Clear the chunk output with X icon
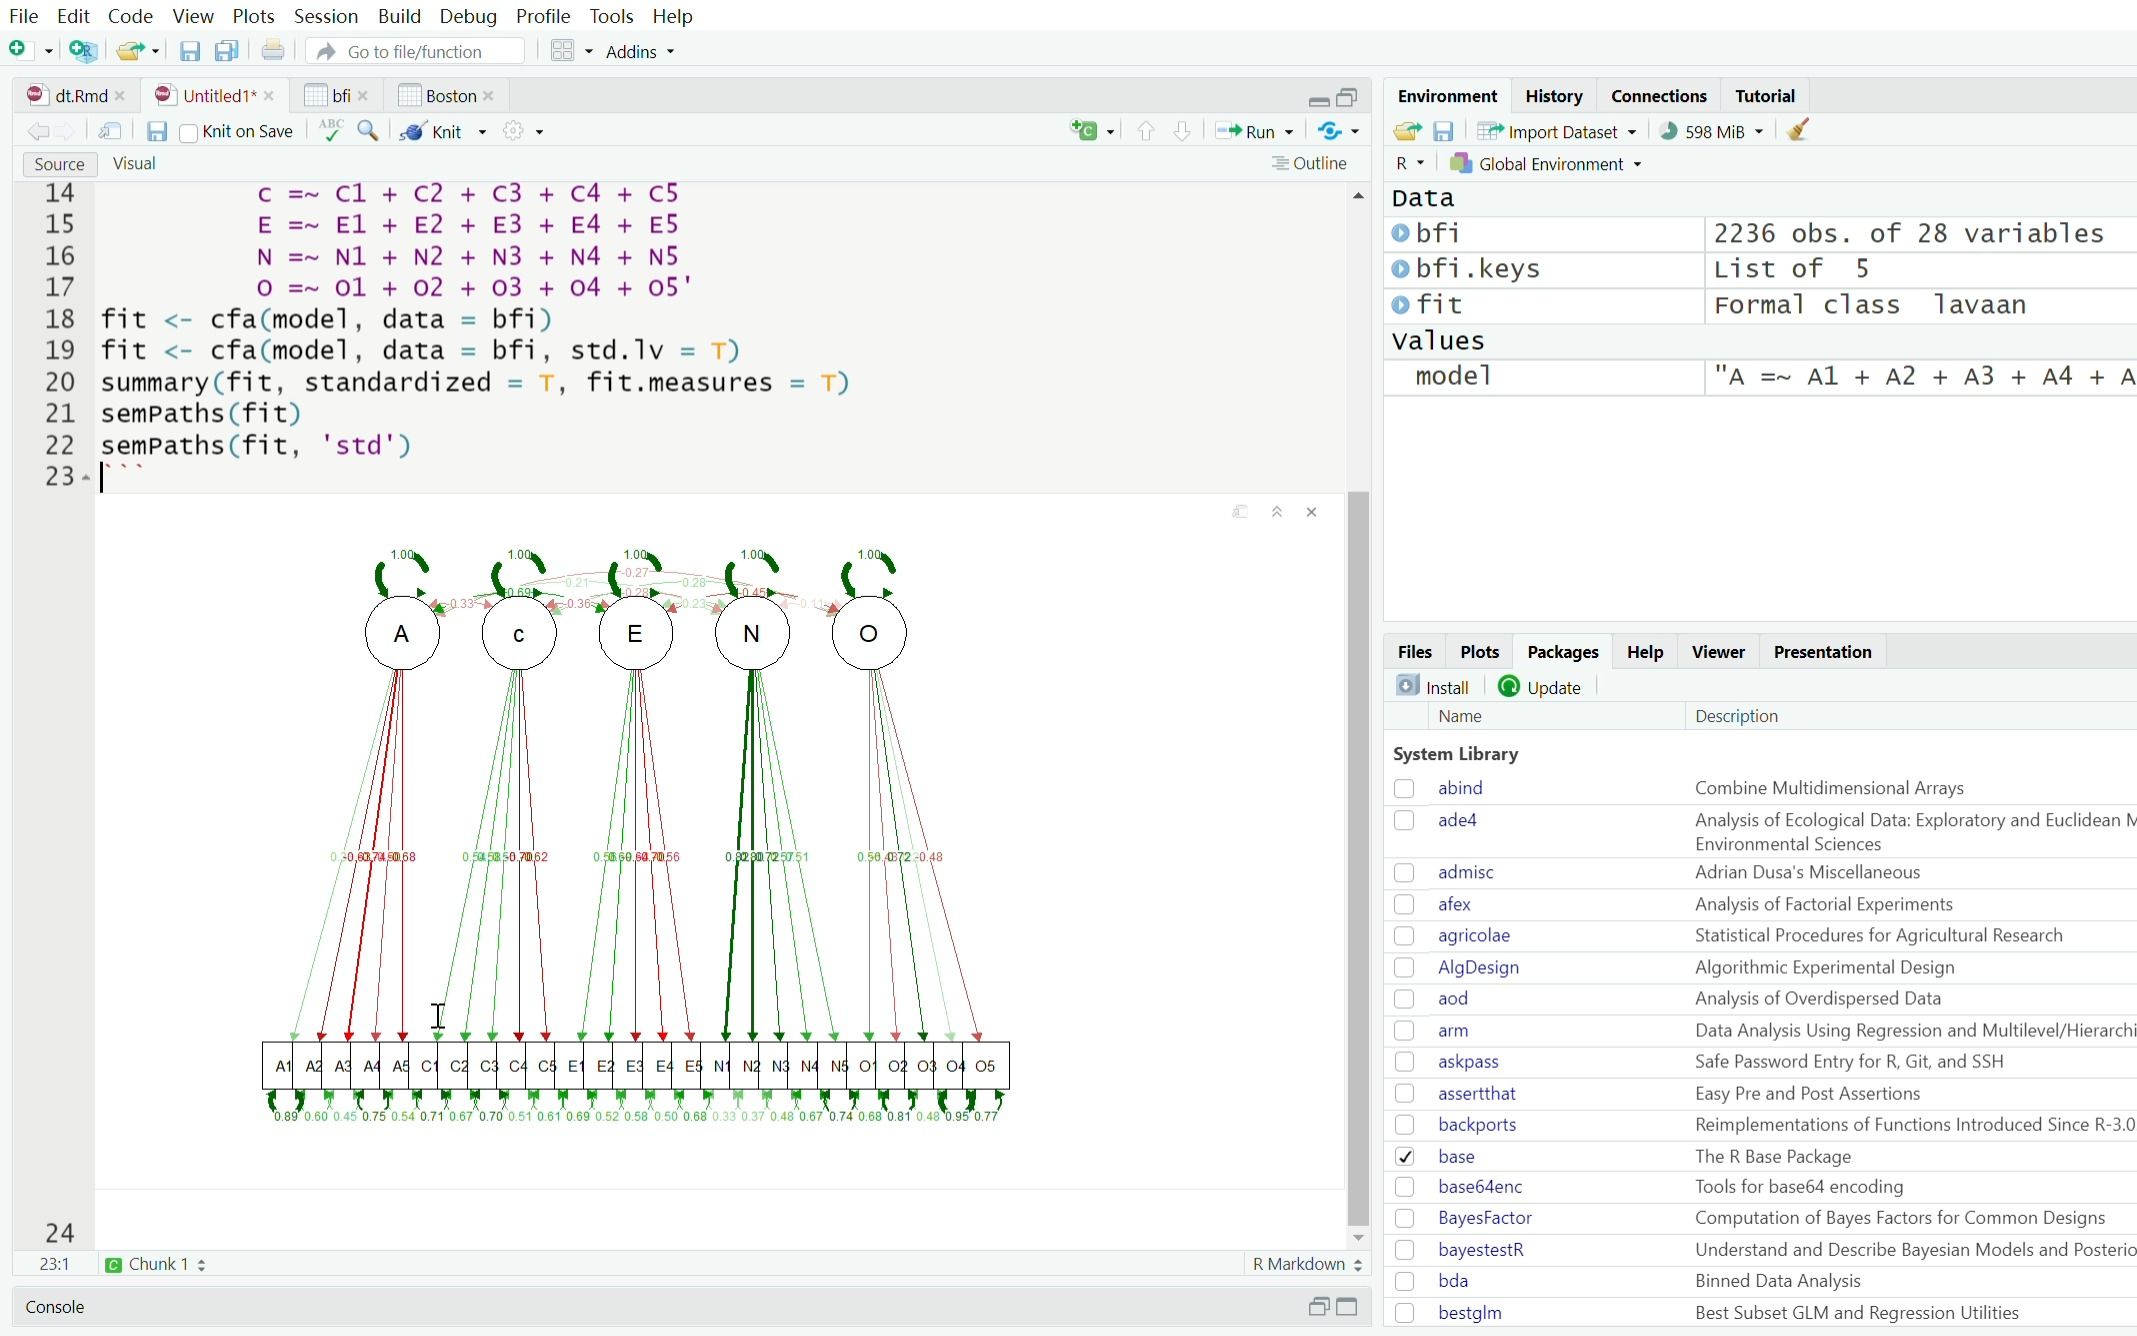 tap(1312, 512)
